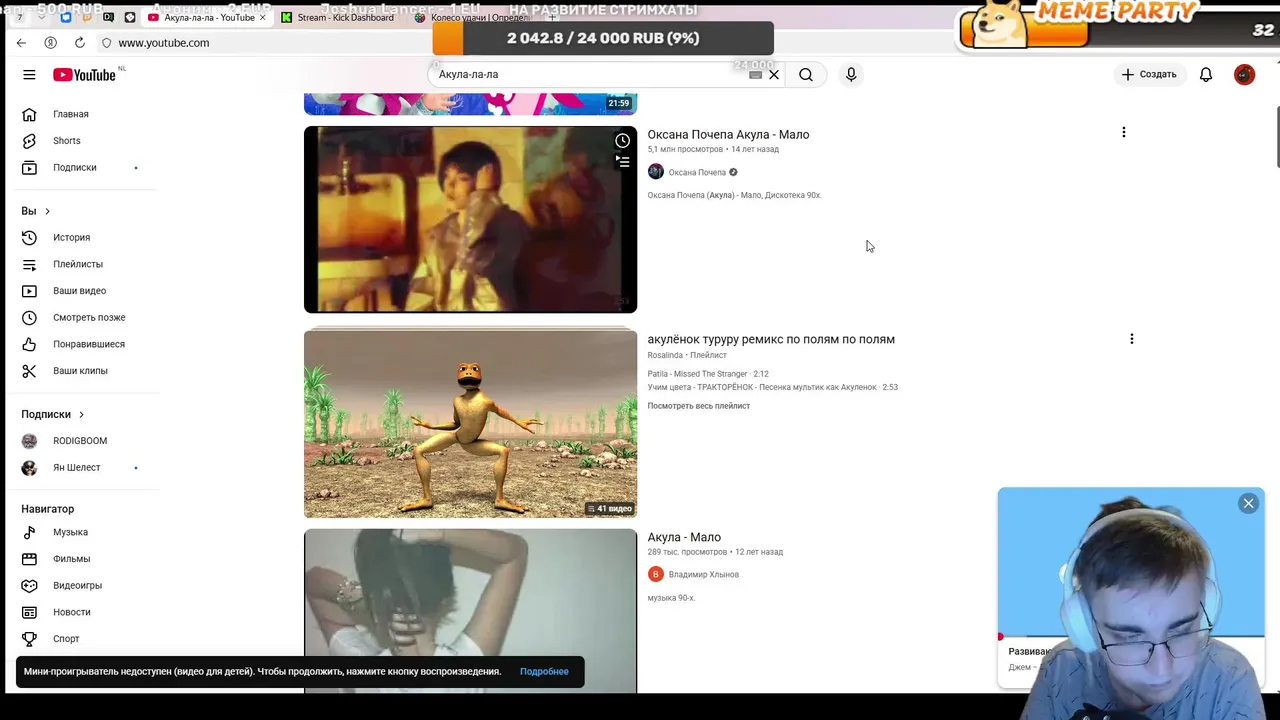Open RODIGBOOM subscription channel
Image resolution: width=1280 pixels, height=720 pixels.
[x=80, y=441]
